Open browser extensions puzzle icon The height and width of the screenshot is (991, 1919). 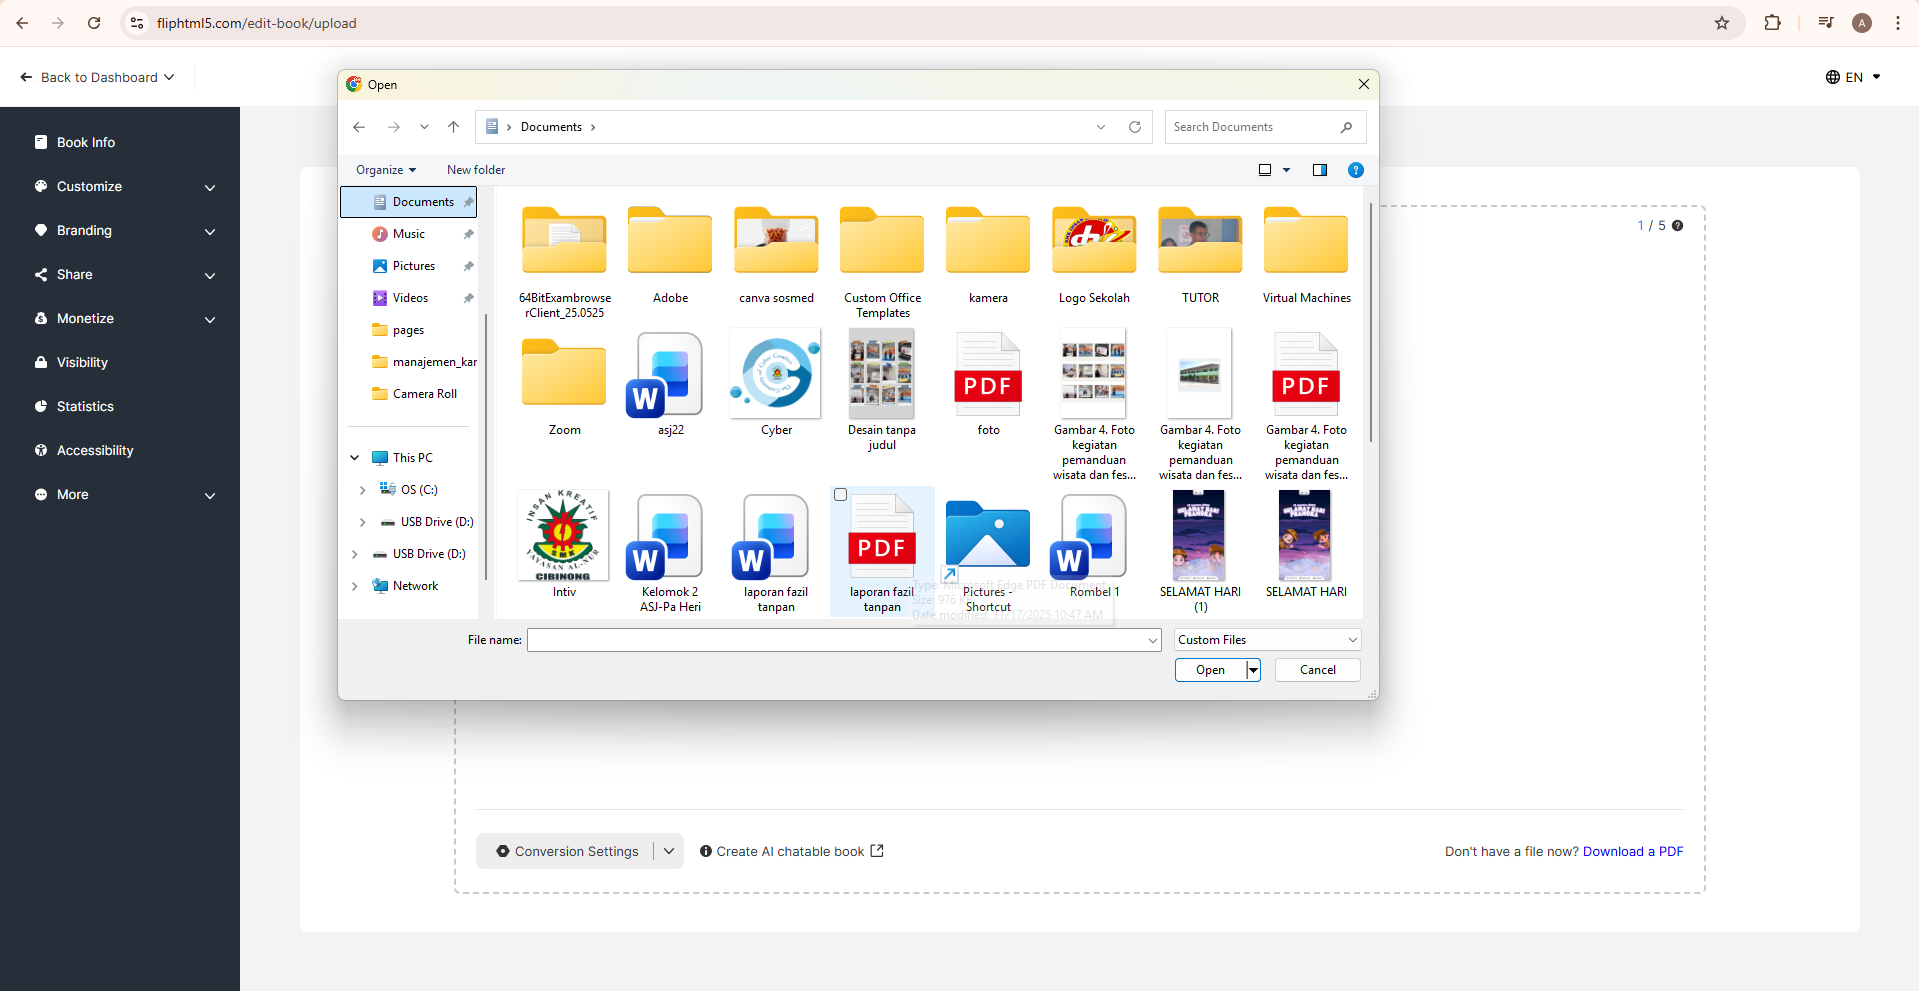tap(1772, 23)
